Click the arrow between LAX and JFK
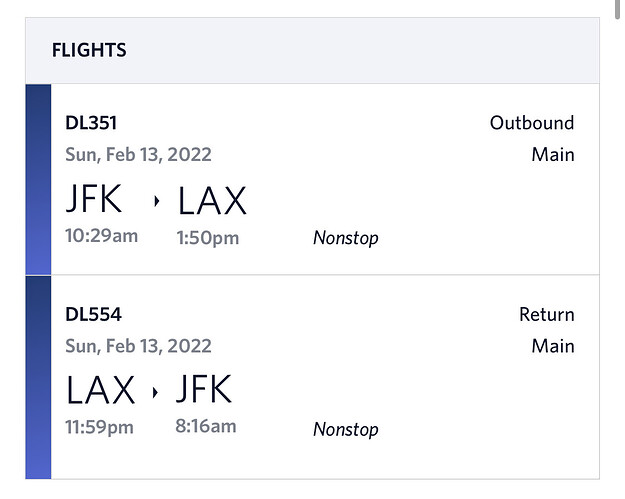This screenshot has height=499, width=625. (155, 392)
